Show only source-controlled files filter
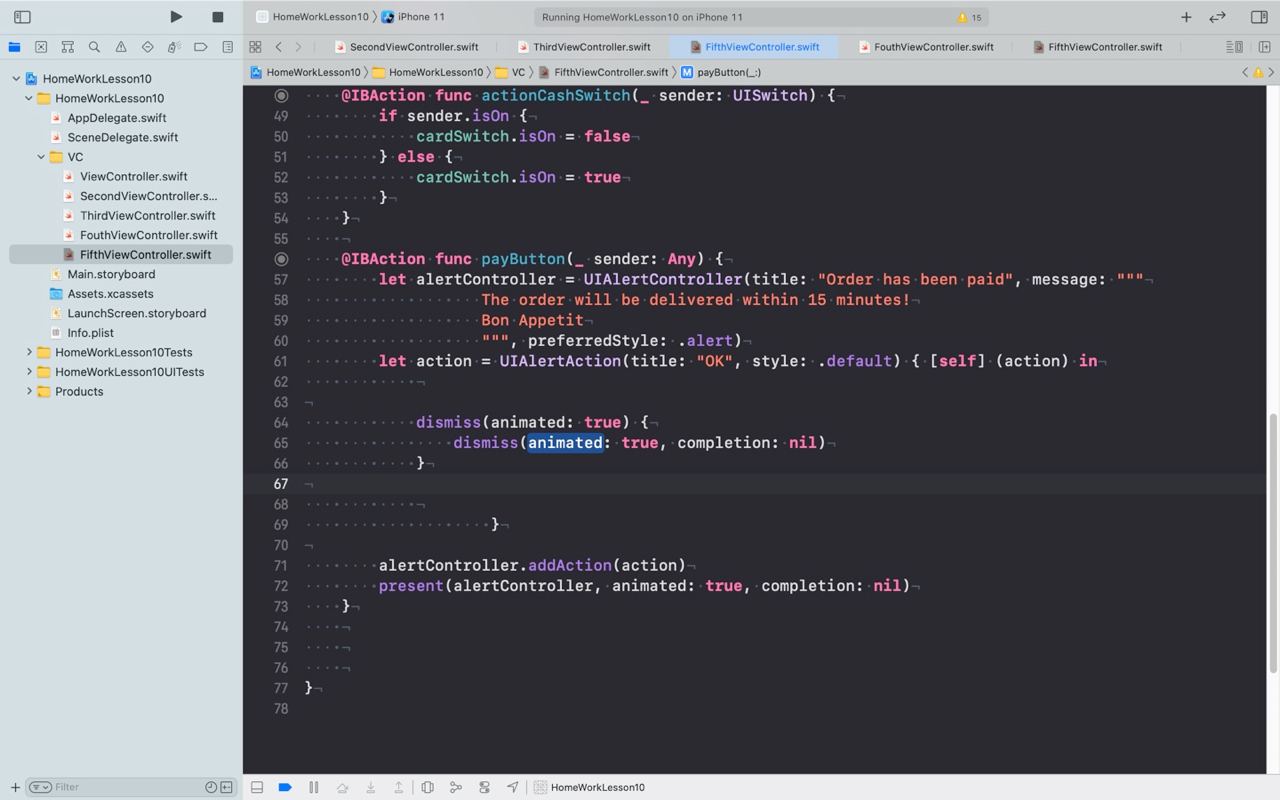The width and height of the screenshot is (1280, 800). (227, 787)
